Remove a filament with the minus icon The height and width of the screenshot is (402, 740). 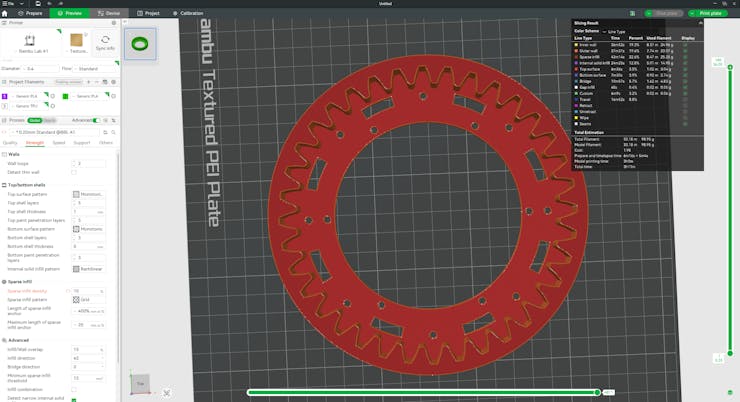pyautogui.click(x=97, y=82)
